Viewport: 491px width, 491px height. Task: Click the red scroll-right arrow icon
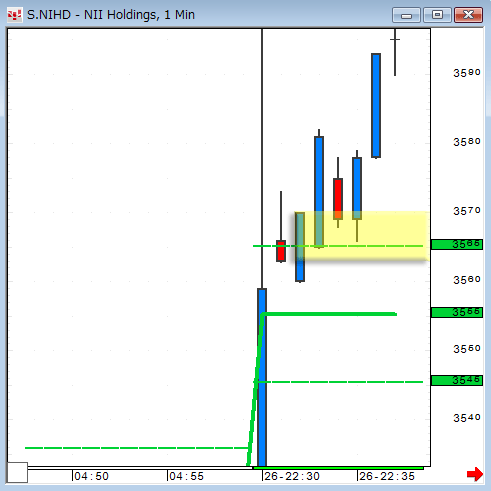point(475,474)
